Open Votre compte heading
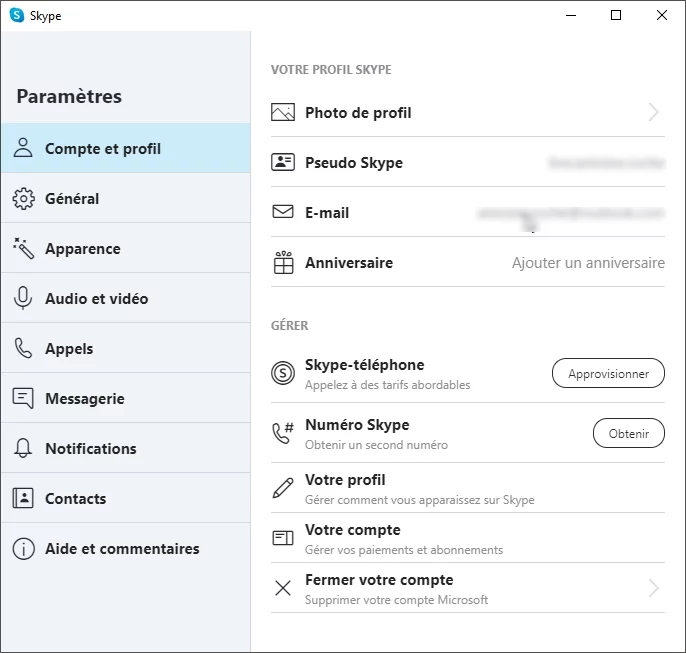This screenshot has width=686, height=653. click(353, 530)
